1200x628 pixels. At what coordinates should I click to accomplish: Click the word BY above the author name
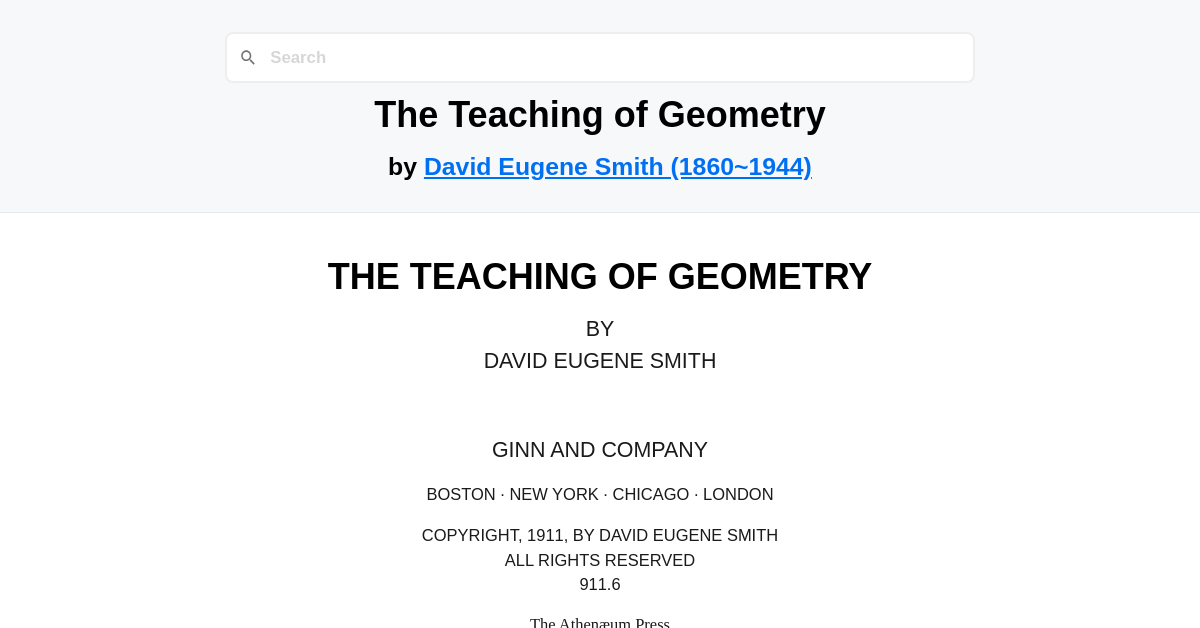pyautogui.click(x=600, y=328)
